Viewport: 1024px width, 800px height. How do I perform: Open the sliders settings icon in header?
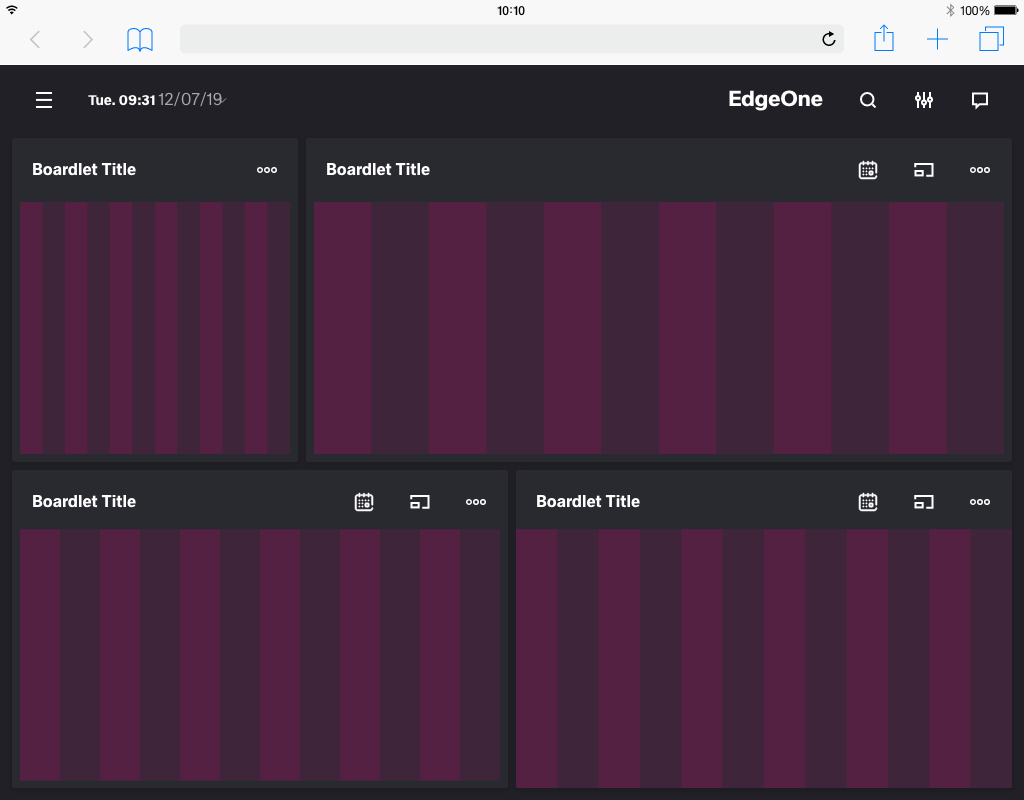pos(924,100)
